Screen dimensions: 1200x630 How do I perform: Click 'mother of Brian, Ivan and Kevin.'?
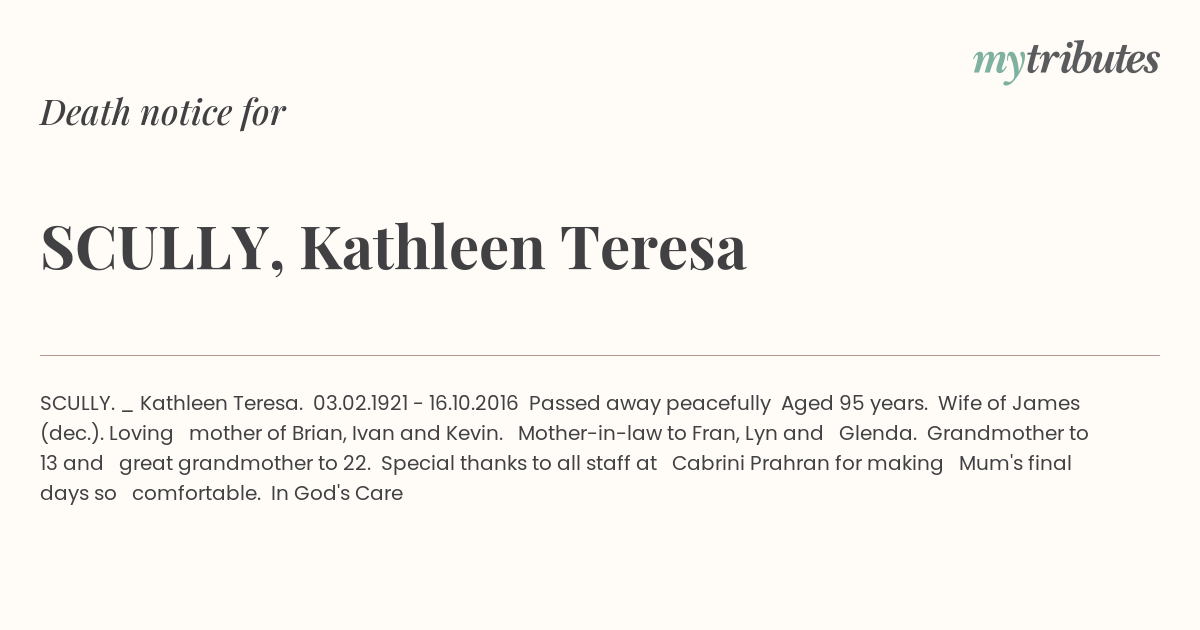pyautogui.click(x=346, y=433)
